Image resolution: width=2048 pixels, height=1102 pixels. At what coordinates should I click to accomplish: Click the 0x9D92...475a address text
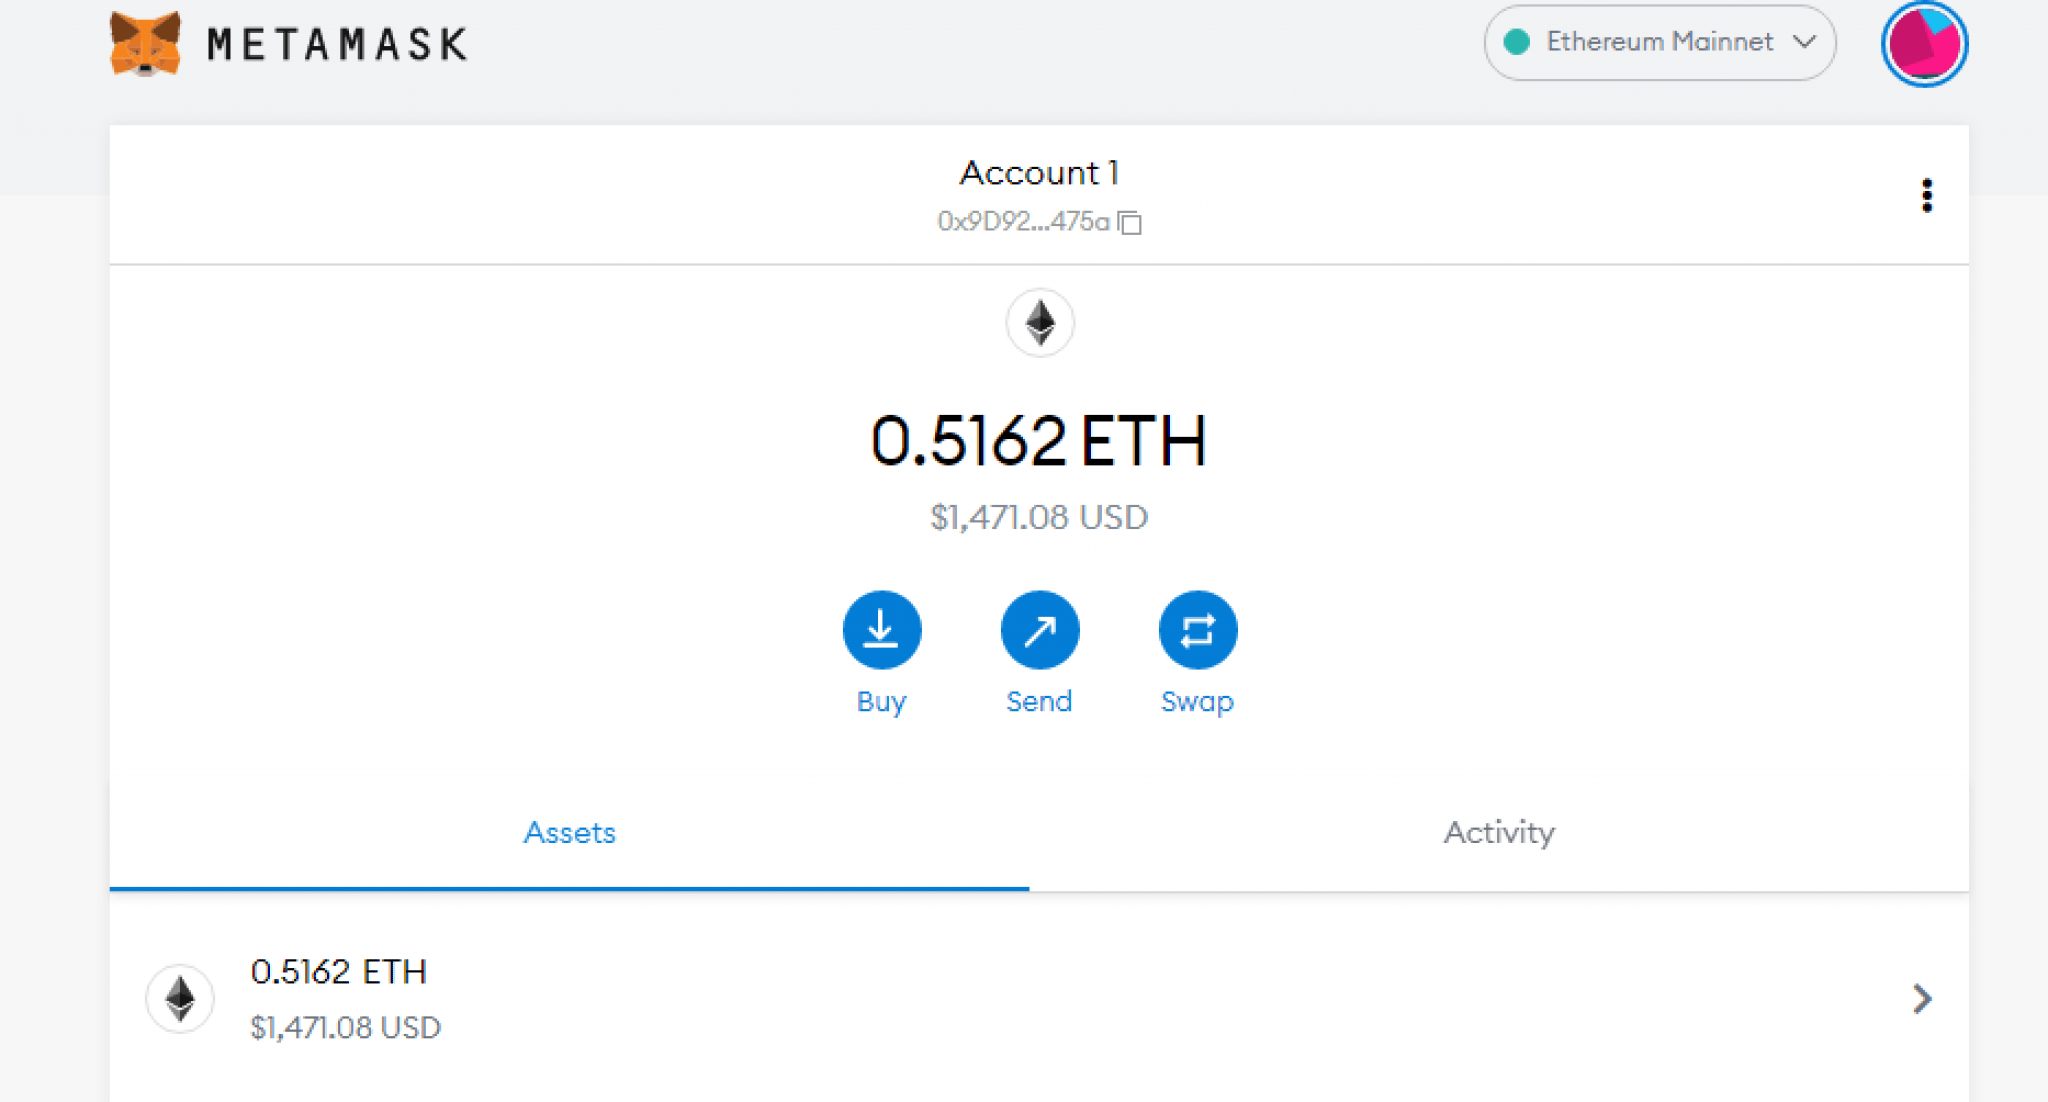pos(1025,222)
